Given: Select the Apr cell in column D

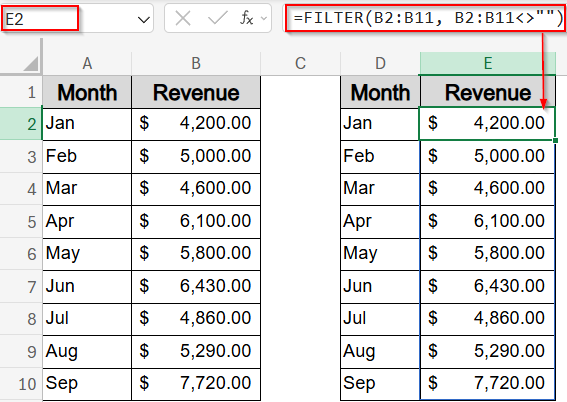Looking at the screenshot, I should pyautogui.click(x=380, y=221).
